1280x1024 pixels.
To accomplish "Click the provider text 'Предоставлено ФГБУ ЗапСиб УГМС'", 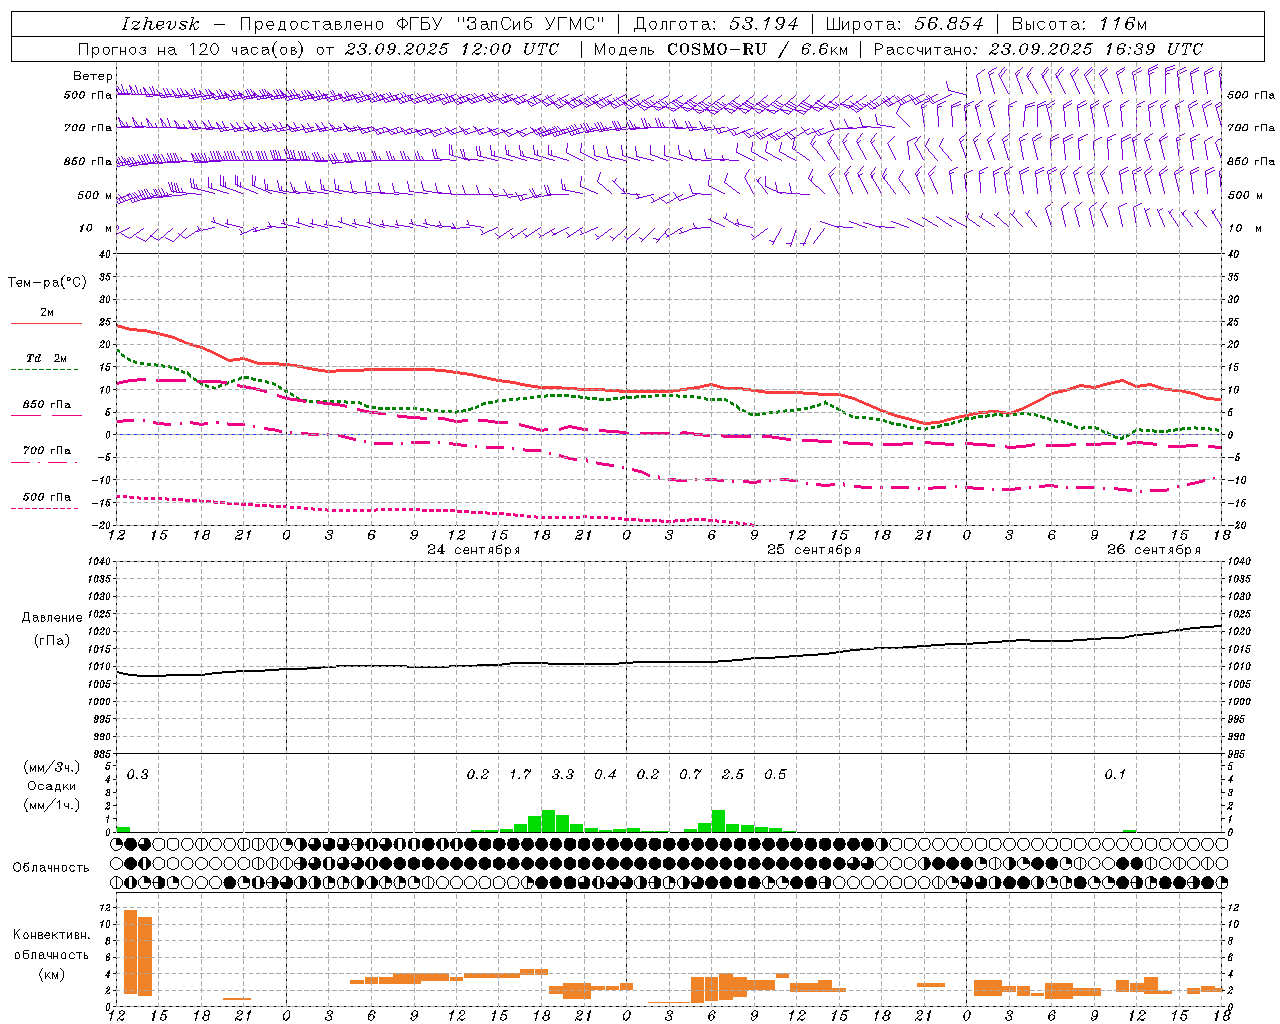I will pos(423,24).
